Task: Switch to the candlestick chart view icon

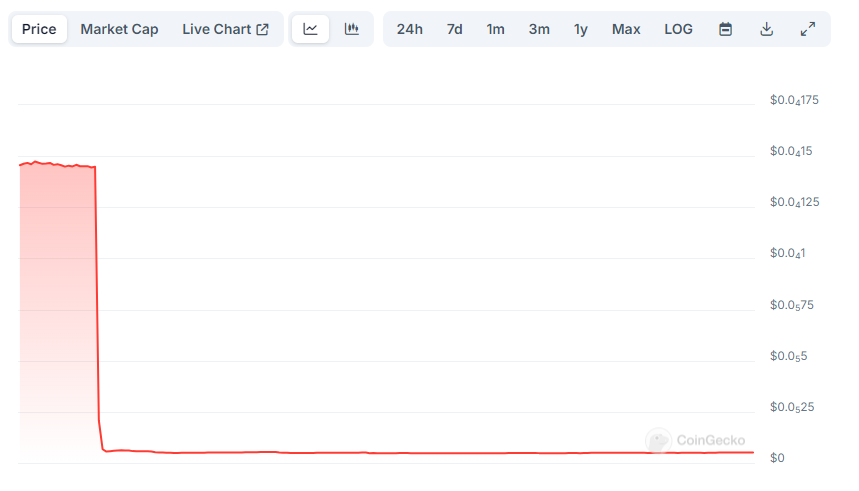Action: click(352, 29)
